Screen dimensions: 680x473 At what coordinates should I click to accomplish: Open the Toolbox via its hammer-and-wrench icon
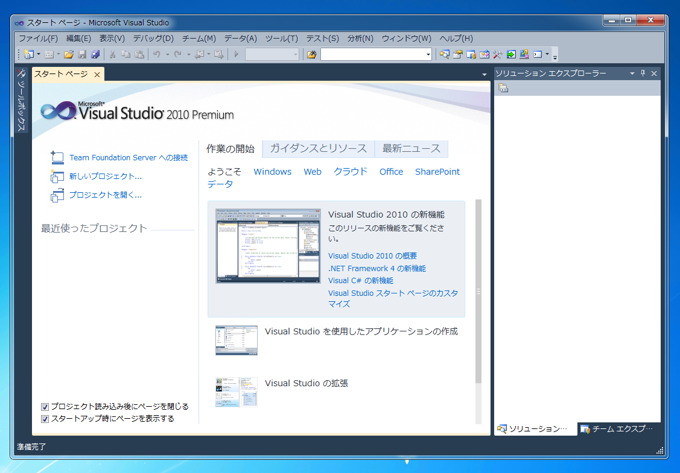[x=498, y=54]
